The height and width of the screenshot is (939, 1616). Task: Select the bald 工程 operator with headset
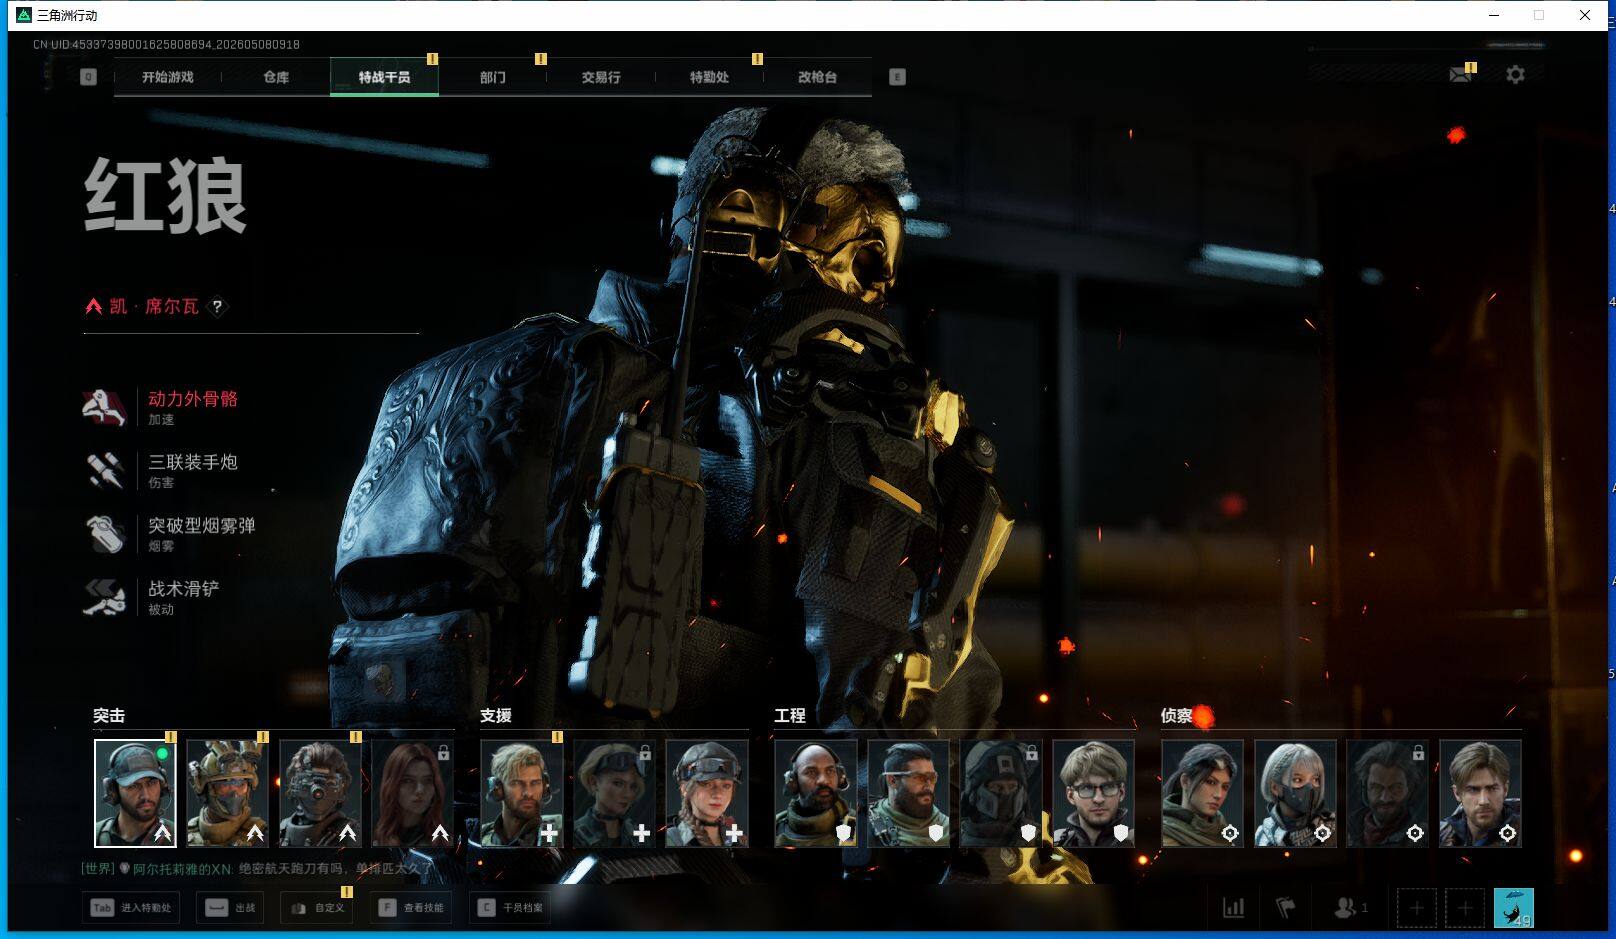point(816,793)
